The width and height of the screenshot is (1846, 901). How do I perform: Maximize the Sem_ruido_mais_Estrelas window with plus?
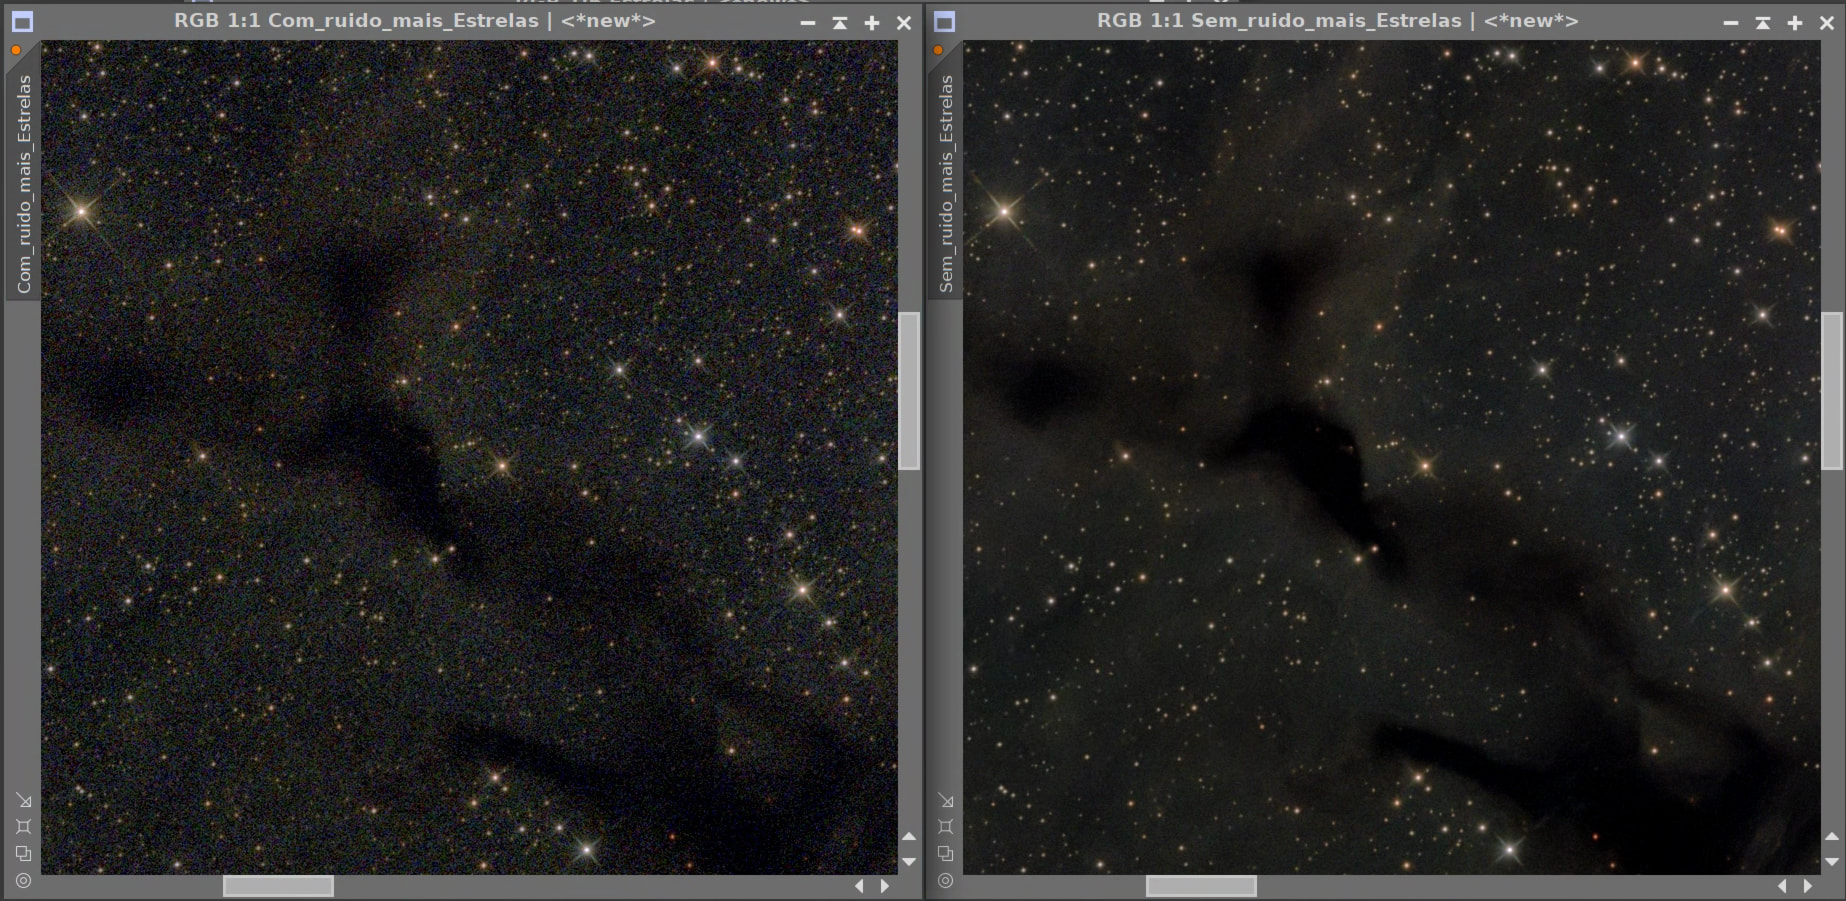point(1795,22)
